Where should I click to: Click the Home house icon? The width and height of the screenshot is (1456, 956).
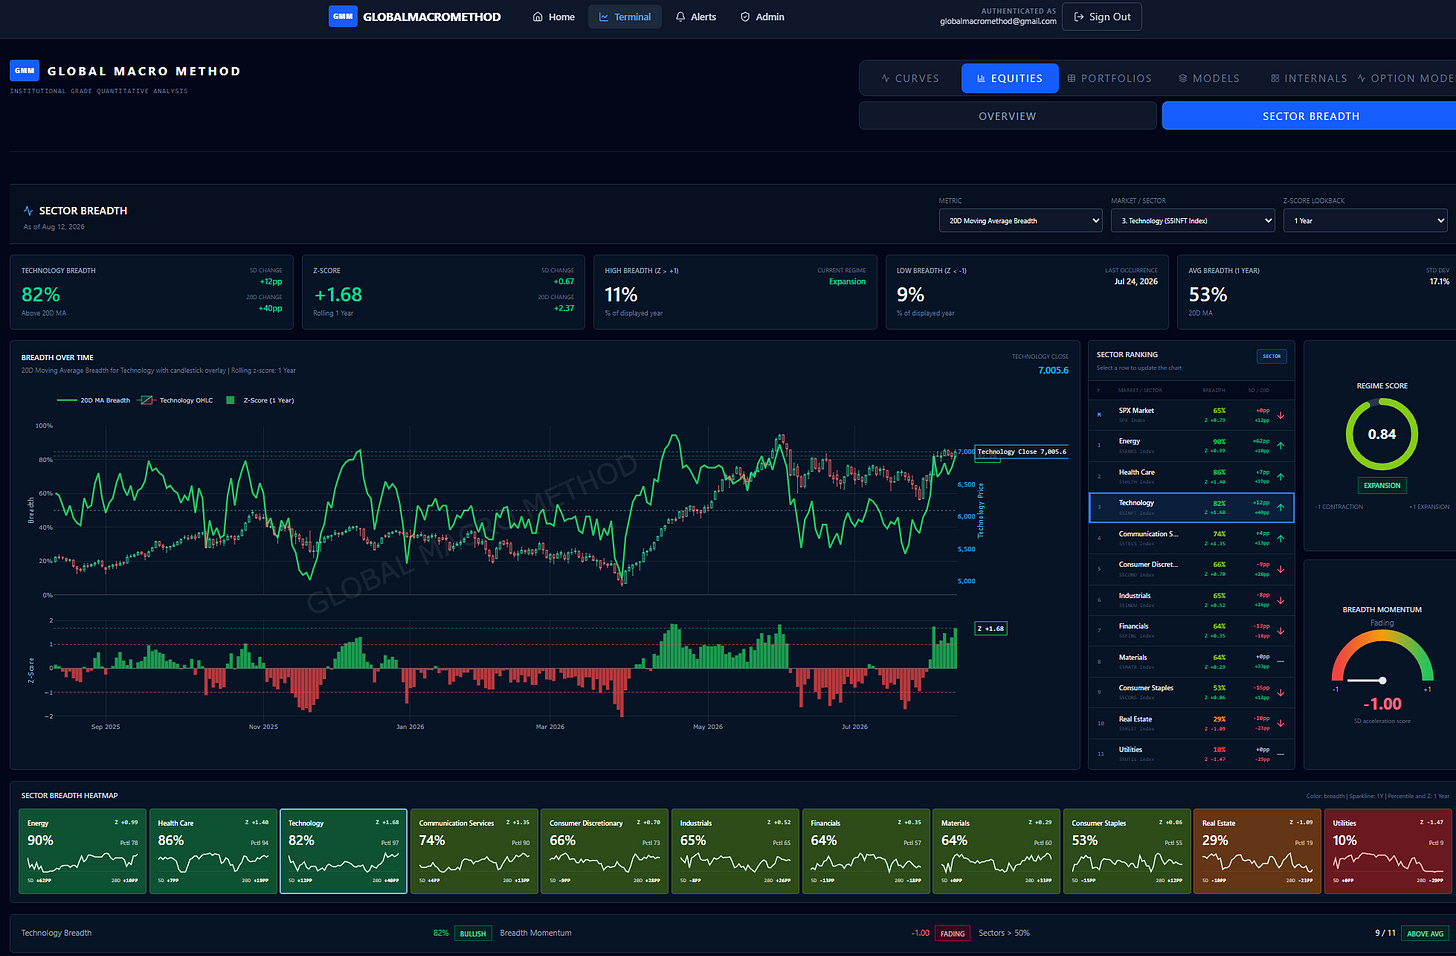click(x=538, y=17)
